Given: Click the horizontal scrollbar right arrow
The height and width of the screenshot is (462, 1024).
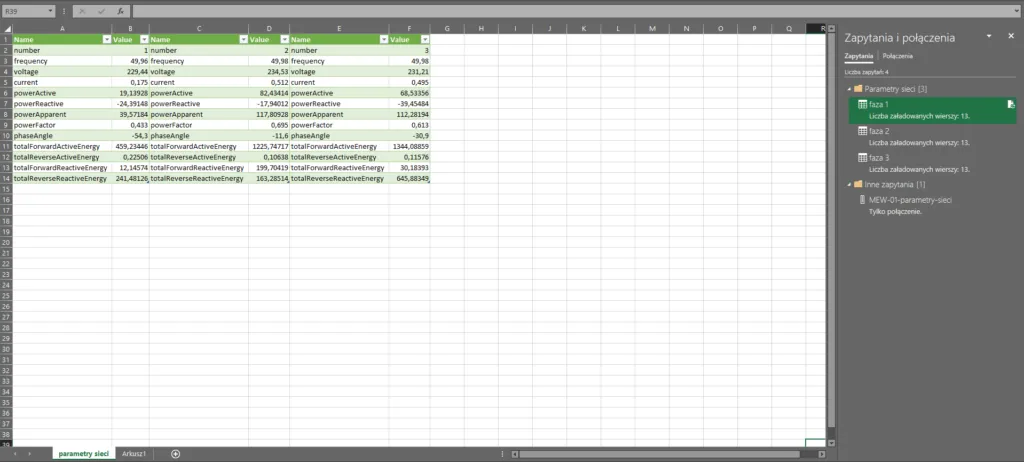Looking at the screenshot, I should pos(822,454).
